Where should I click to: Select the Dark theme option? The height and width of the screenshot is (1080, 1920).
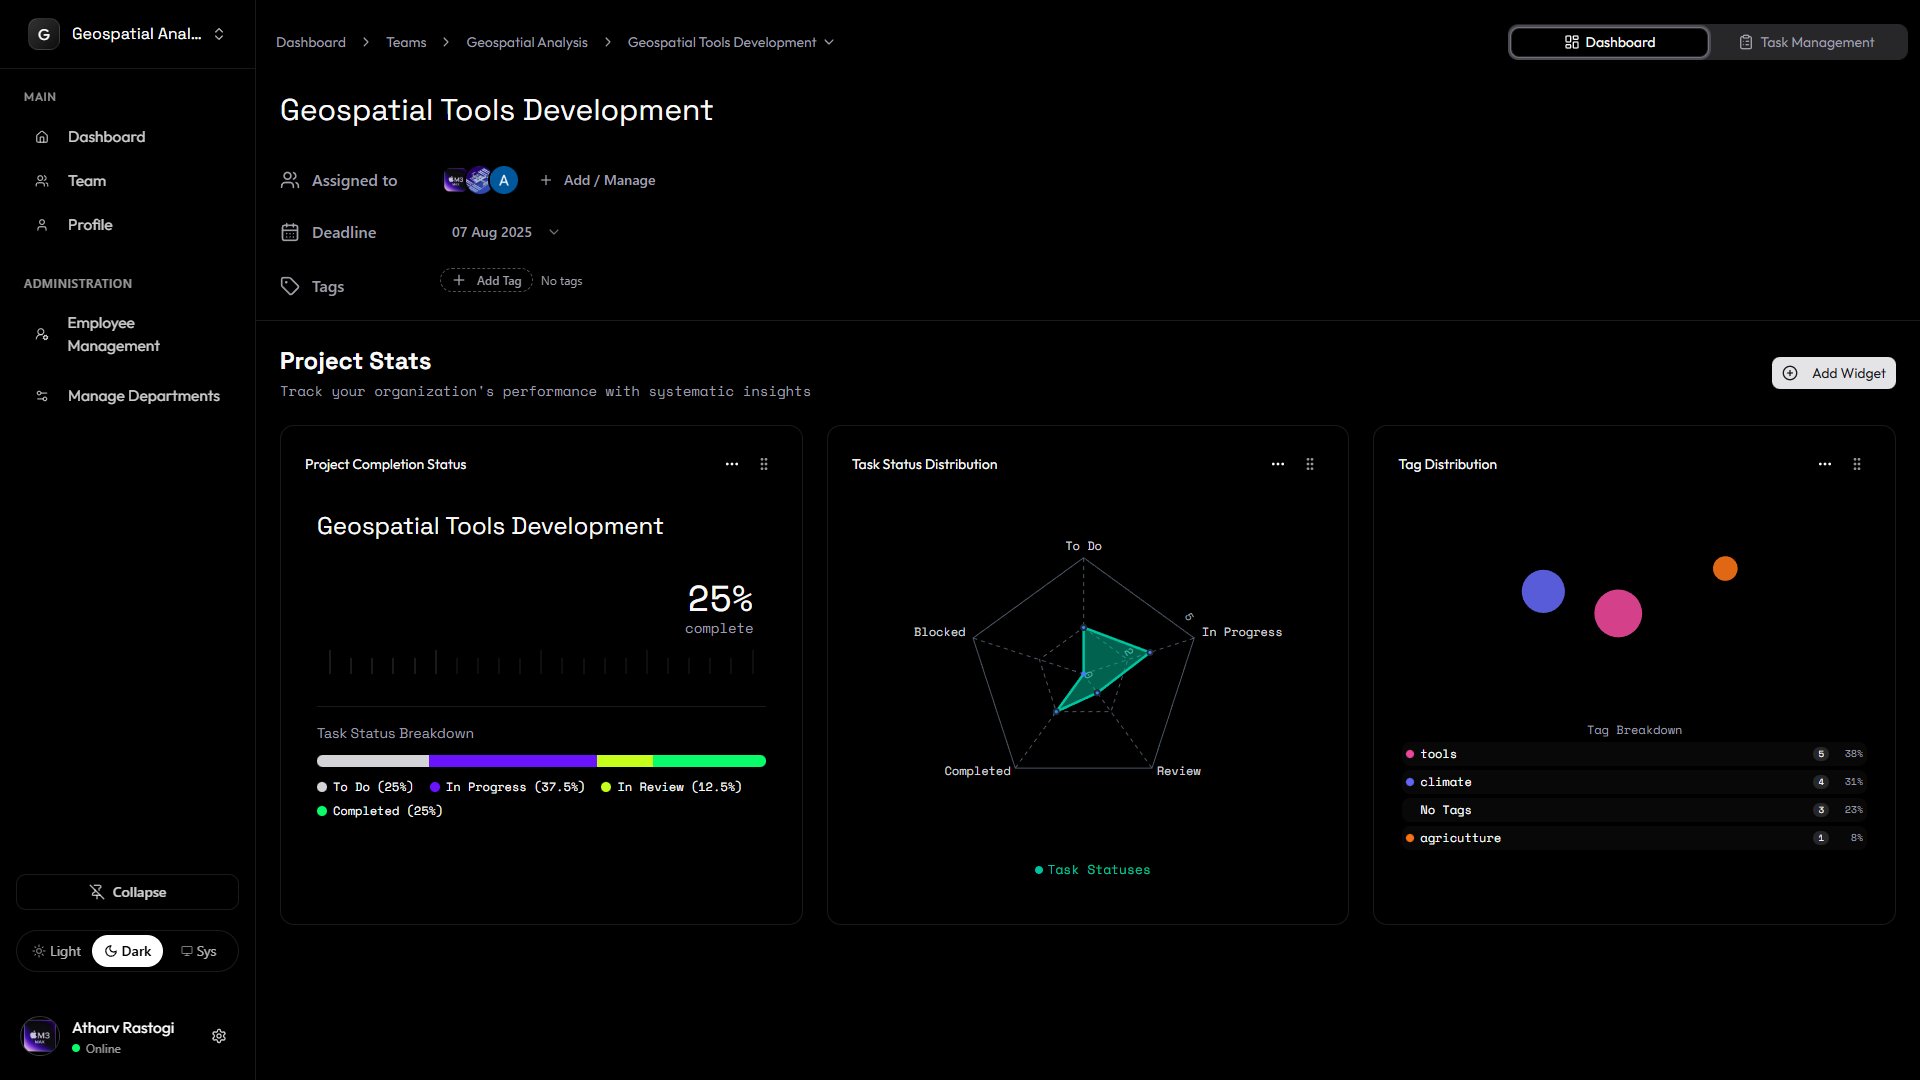point(128,951)
